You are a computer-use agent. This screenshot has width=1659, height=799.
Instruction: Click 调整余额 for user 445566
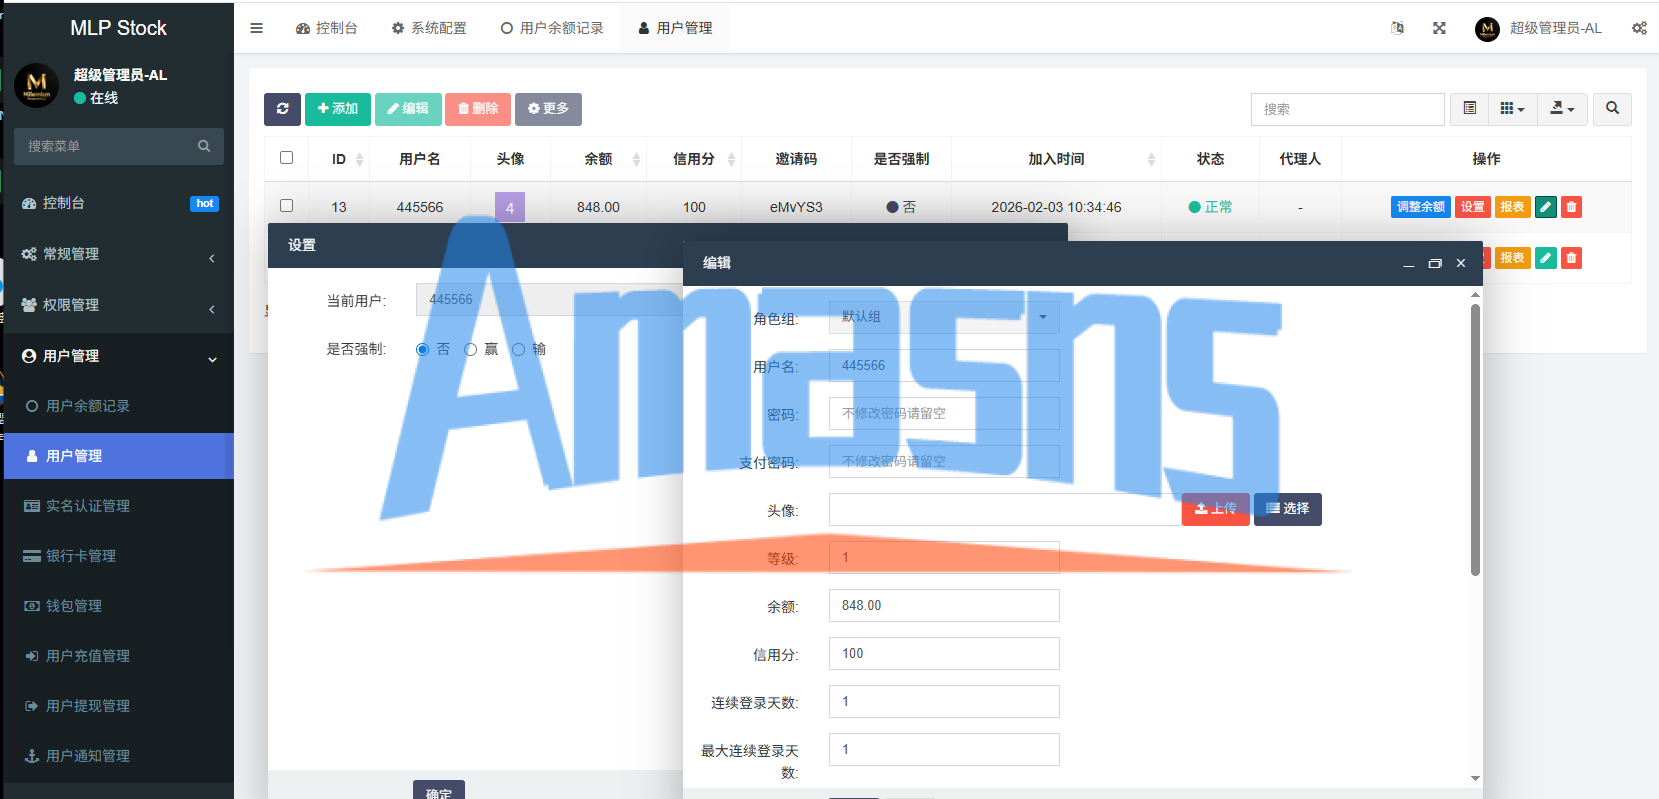tap(1420, 207)
